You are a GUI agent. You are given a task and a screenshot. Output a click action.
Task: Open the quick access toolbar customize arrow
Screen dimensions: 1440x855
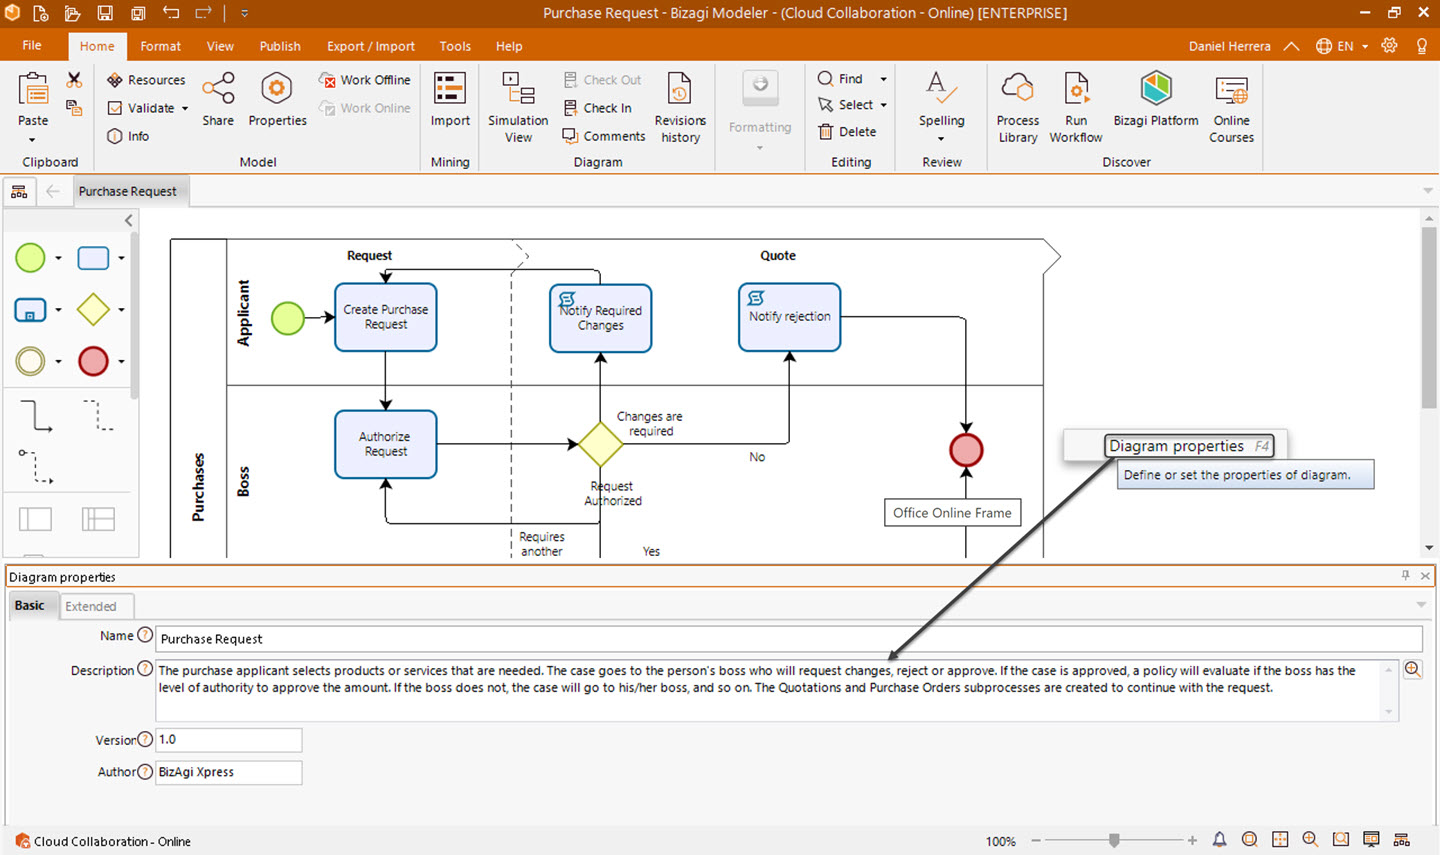pos(244,14)
